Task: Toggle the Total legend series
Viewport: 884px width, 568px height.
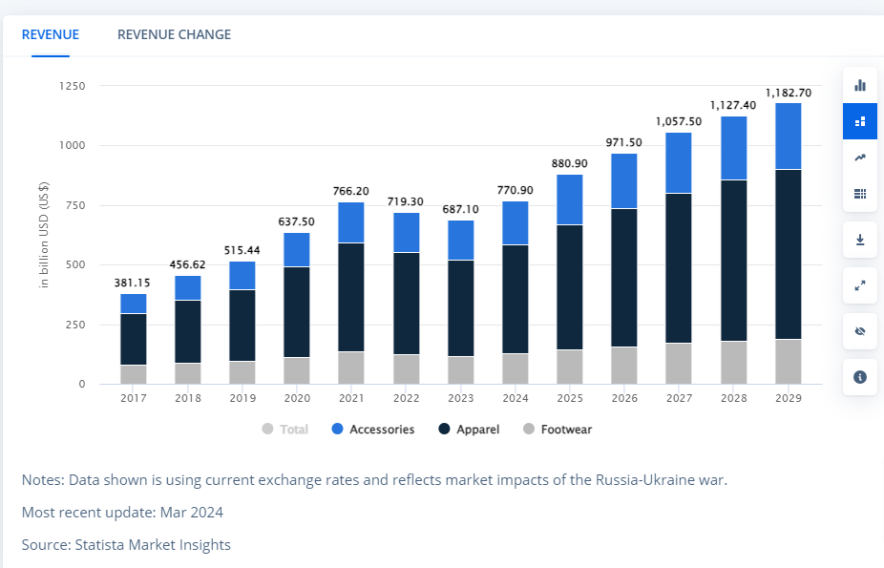Action: click(x=285, y=429)
